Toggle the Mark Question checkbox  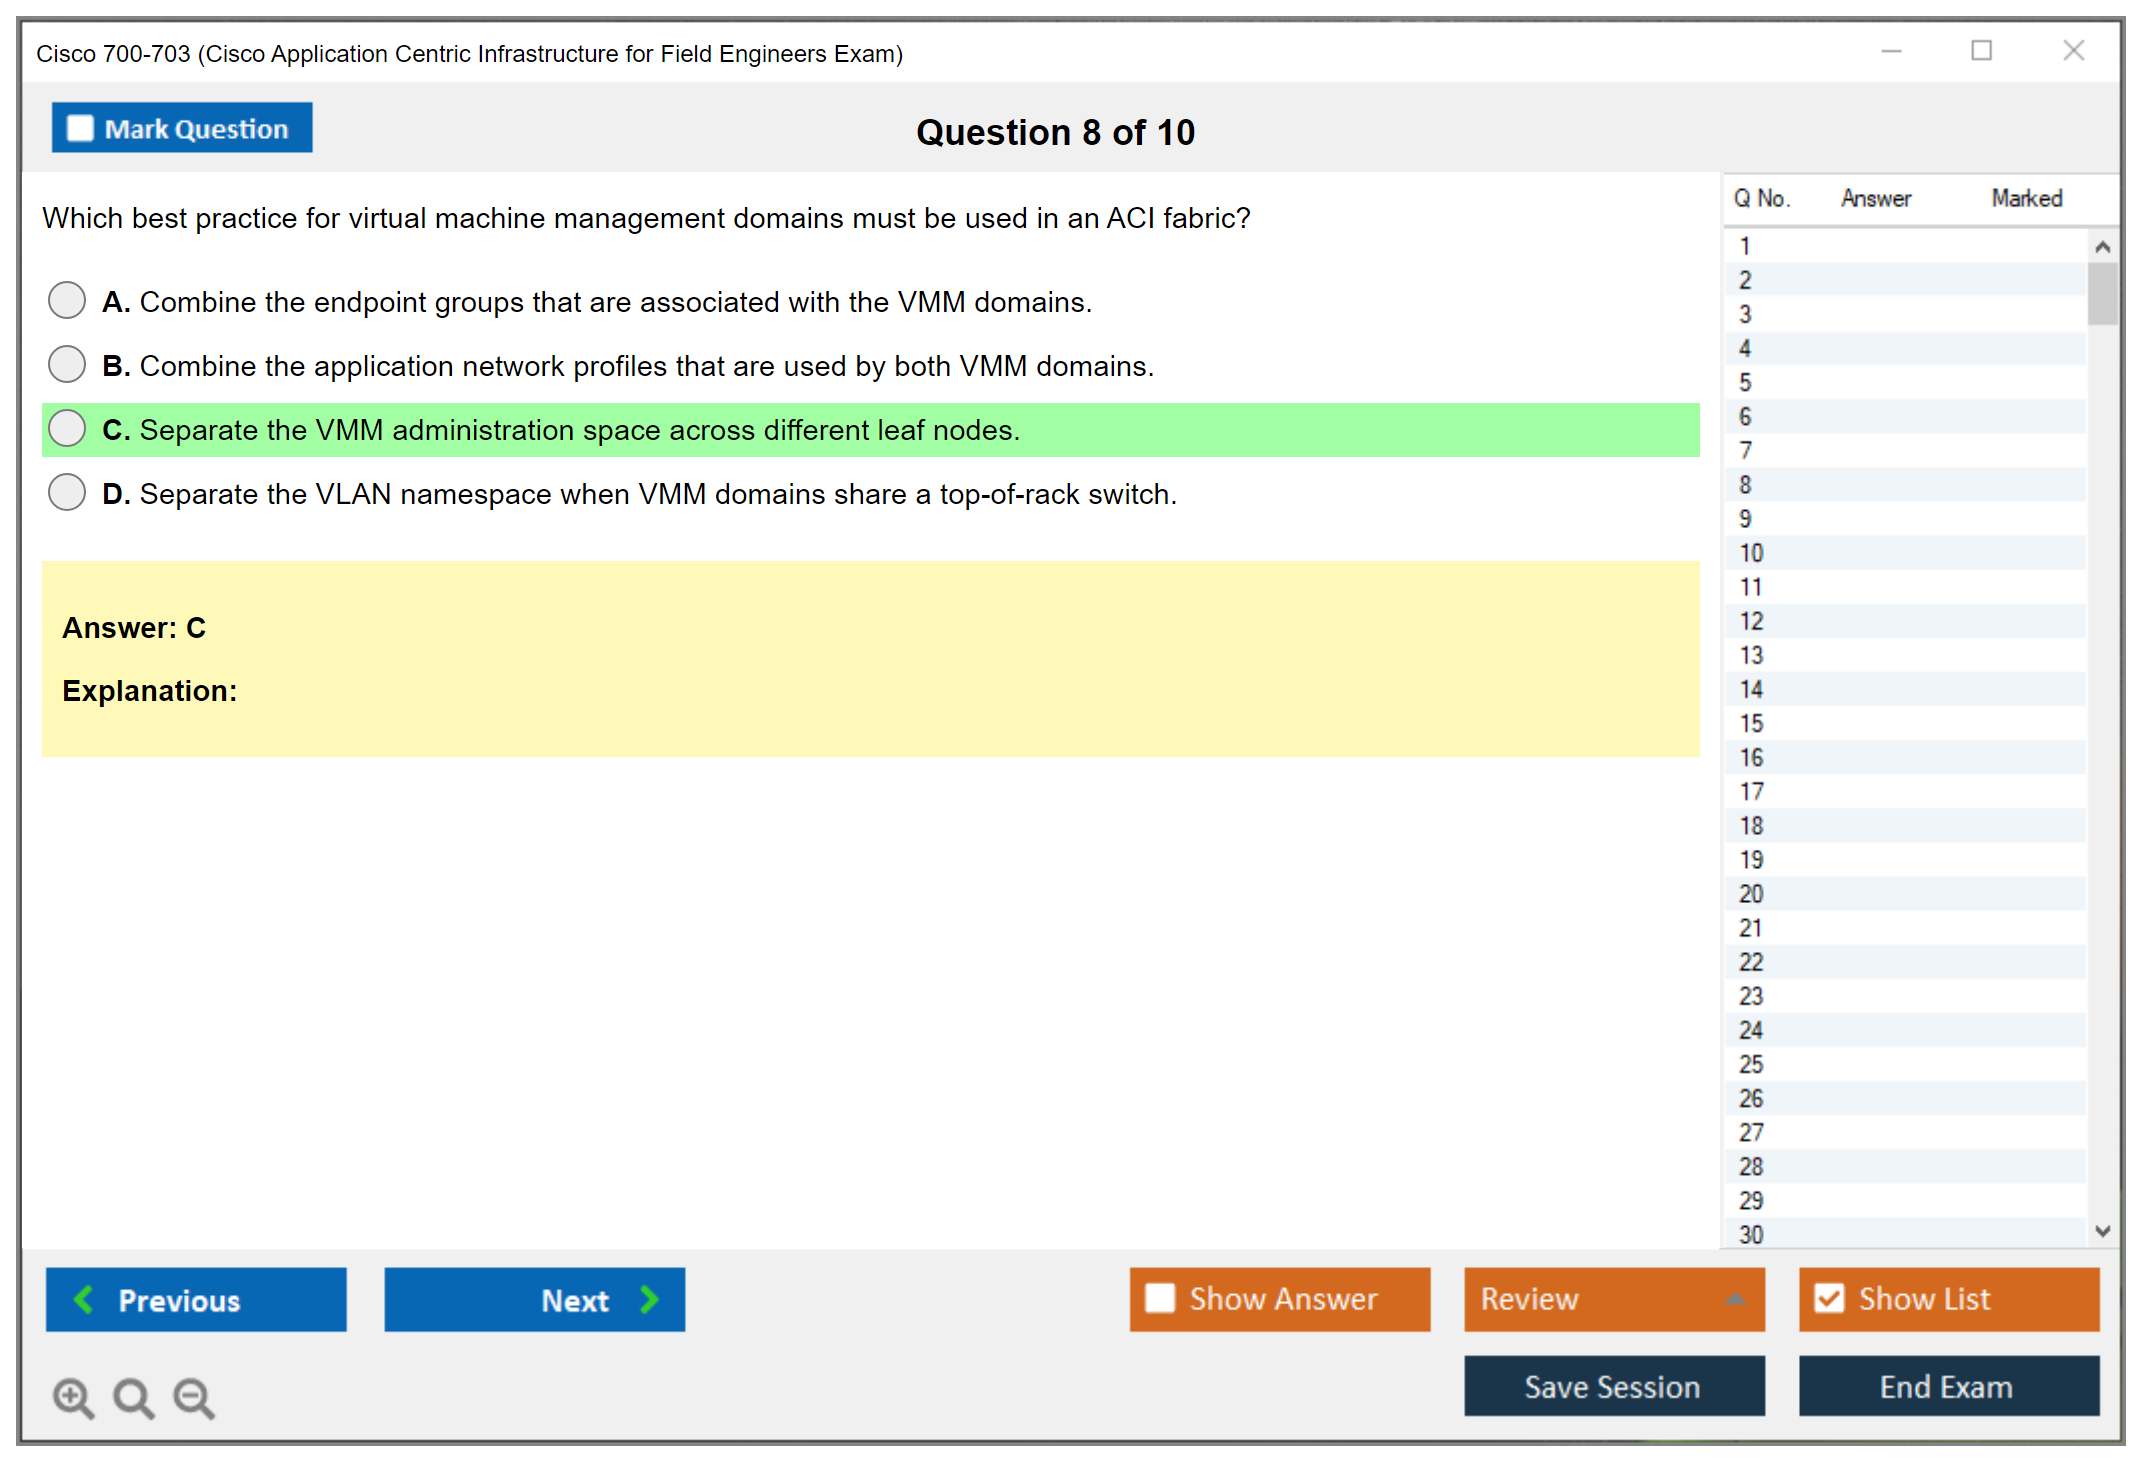[80, 129]
